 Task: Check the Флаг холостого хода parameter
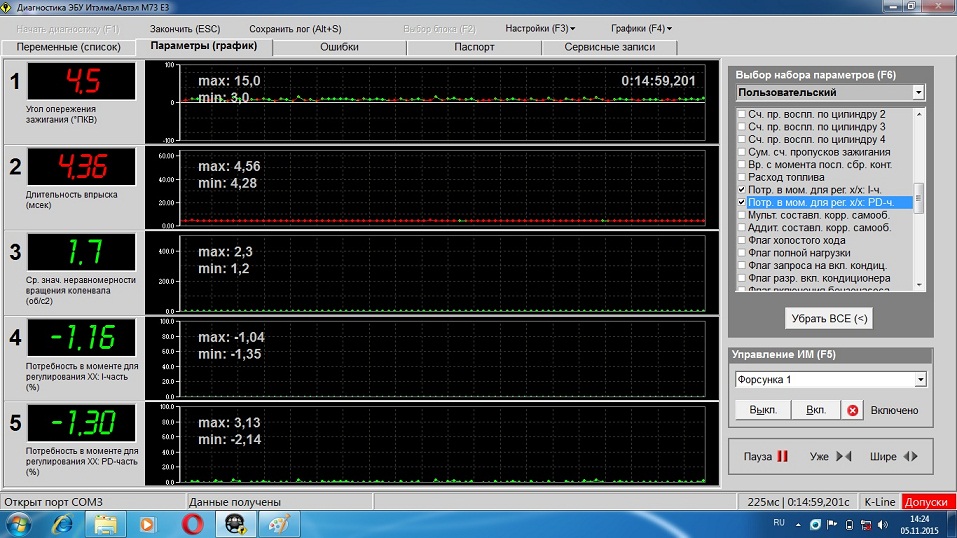(741, 240)
